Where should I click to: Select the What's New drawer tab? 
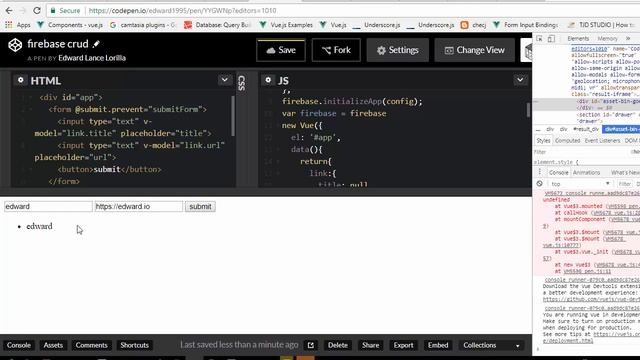[624, 173]
